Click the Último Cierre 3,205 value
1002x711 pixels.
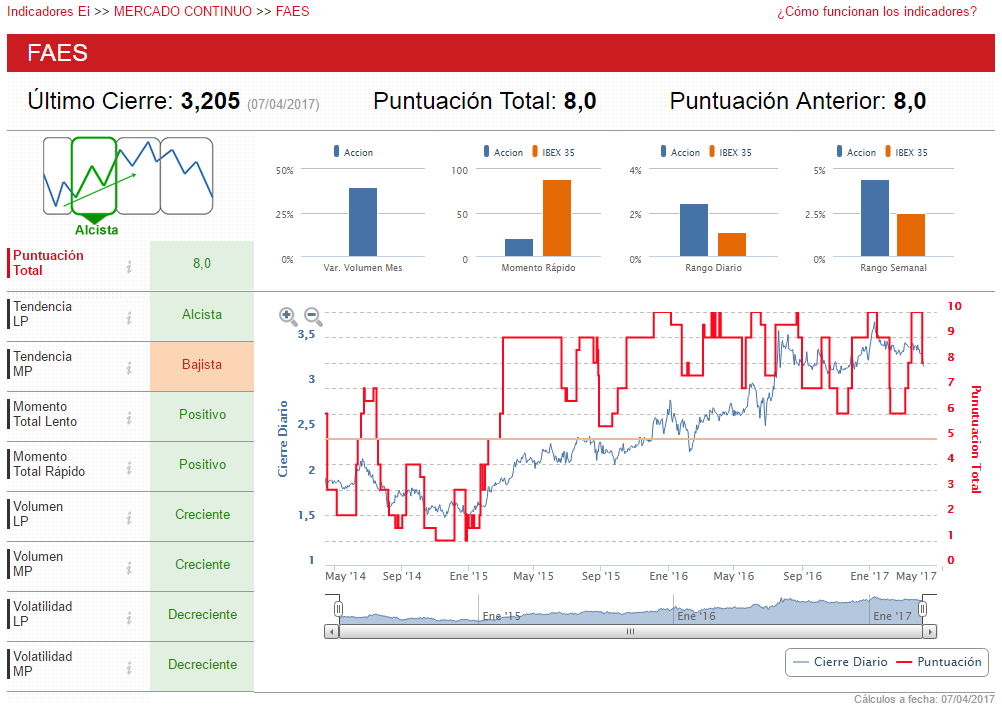pos(210,101)
